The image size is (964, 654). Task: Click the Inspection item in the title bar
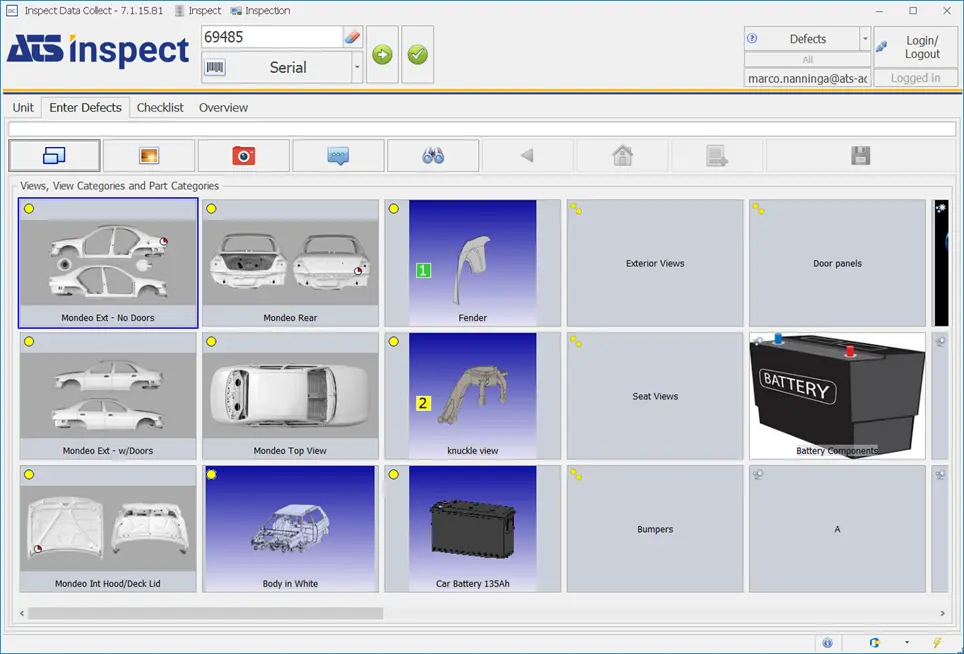261,10
